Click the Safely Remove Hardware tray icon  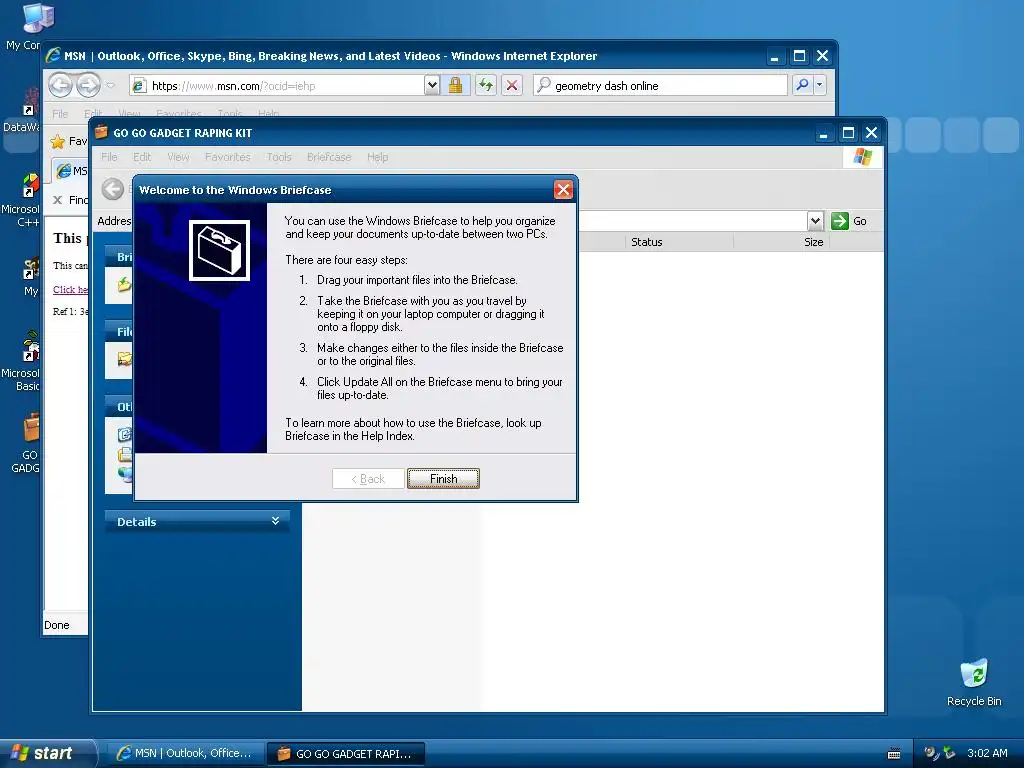949,752
